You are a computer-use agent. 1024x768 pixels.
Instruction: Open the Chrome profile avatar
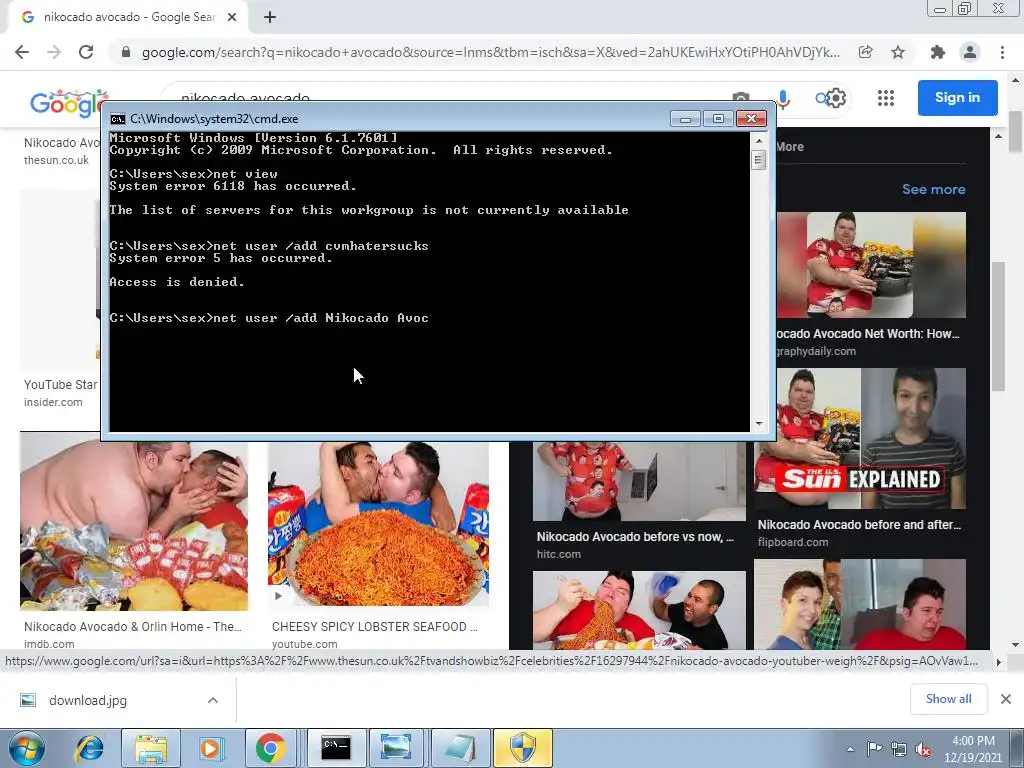(x=970, y=52)
